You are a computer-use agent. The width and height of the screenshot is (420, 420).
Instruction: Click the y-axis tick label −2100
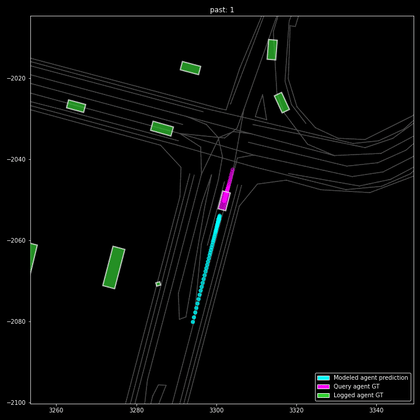16,402
